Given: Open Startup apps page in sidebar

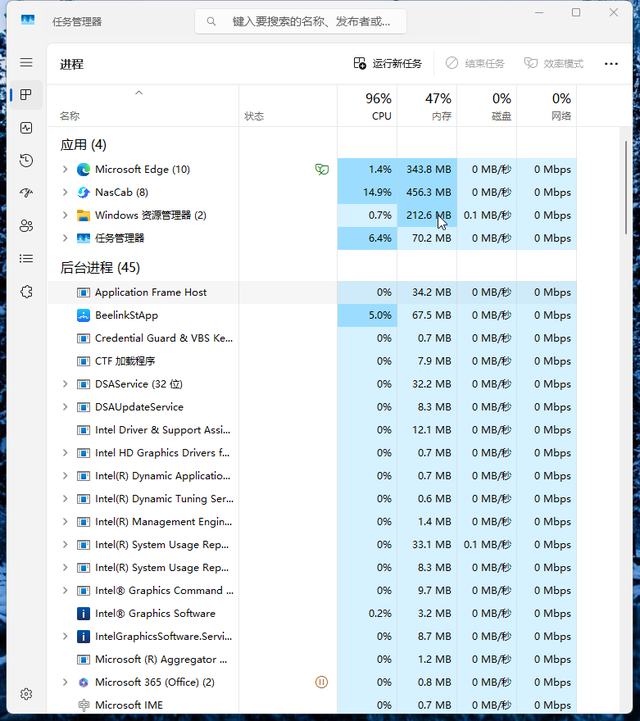Looking at the screenshot, I should [26, 193].
